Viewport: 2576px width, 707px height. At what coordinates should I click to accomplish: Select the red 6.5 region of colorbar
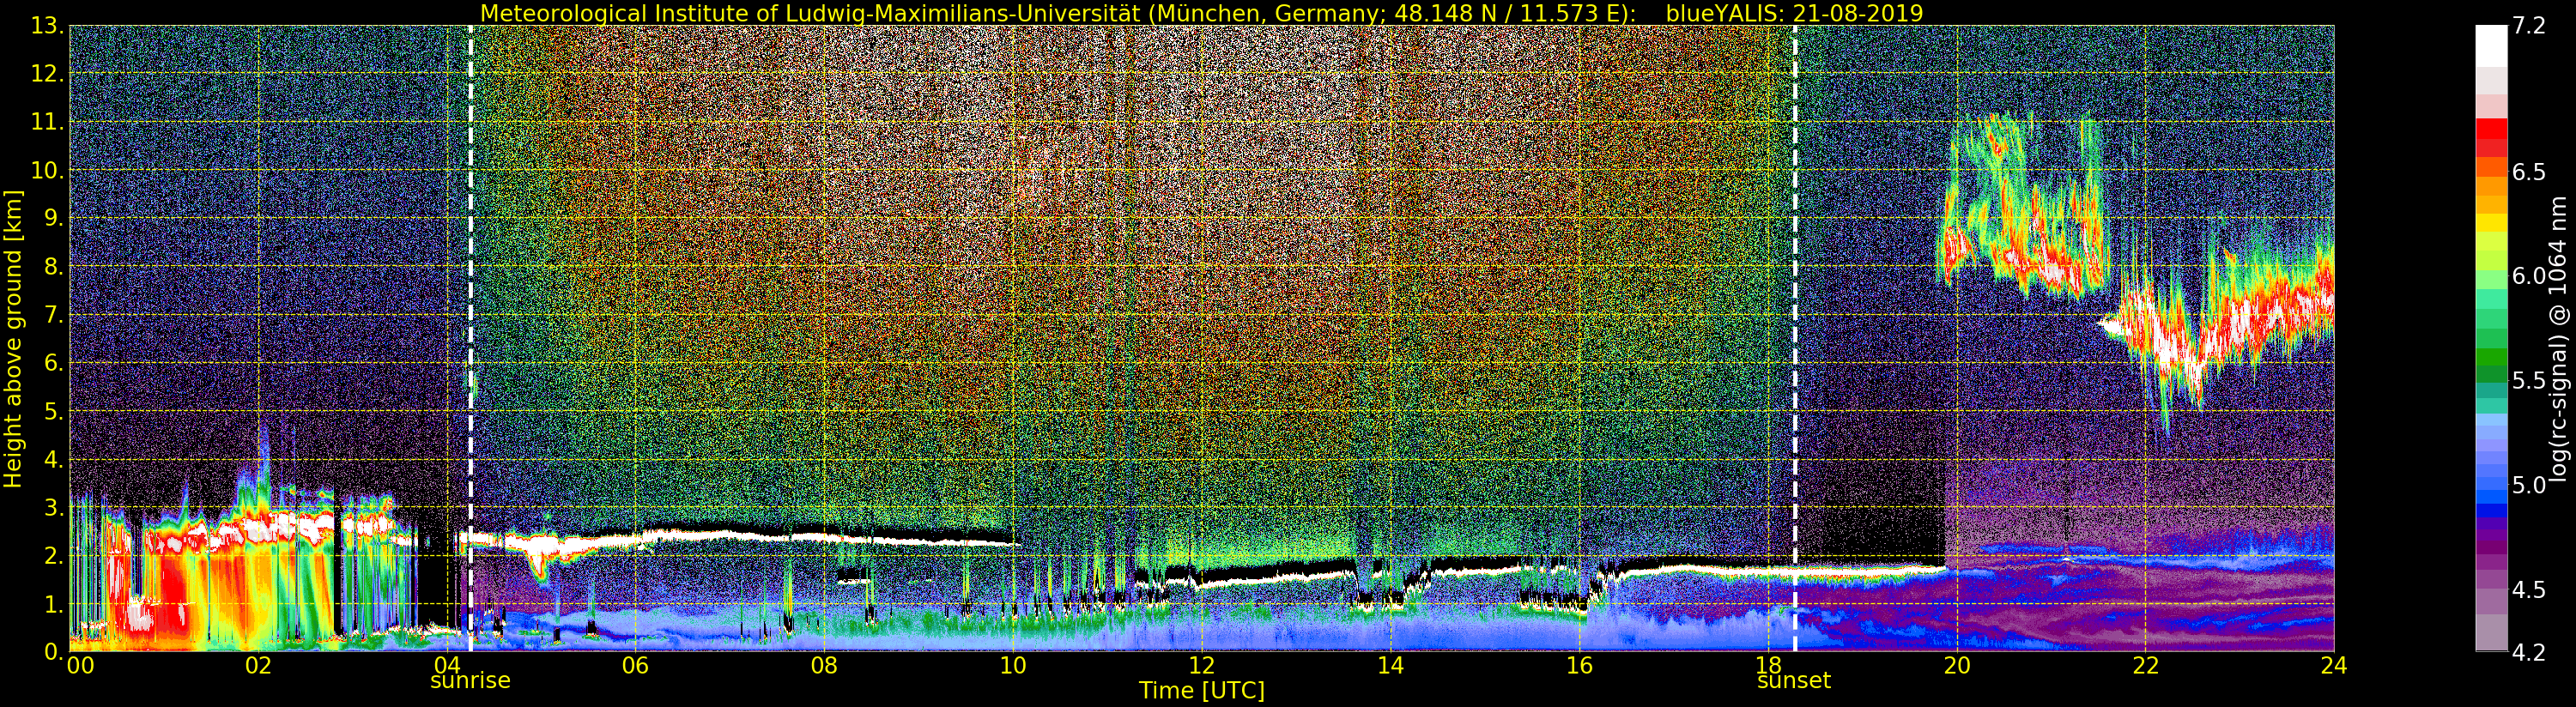2491,165
